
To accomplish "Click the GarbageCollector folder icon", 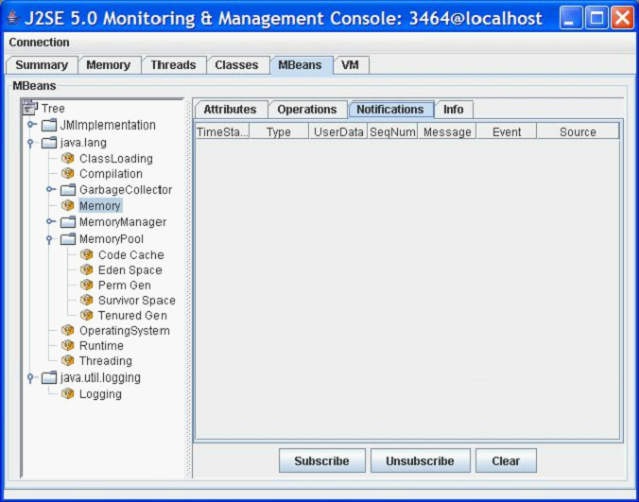I will tap(68, 189).
